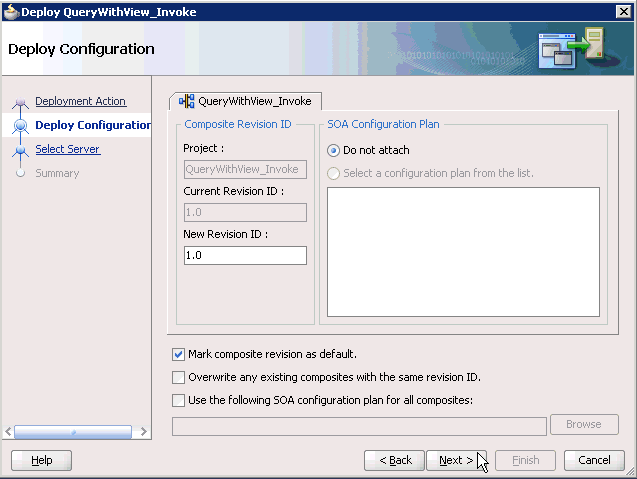Select a configuration plan from the list radio
637x479 pixels.
click(333, 173)
